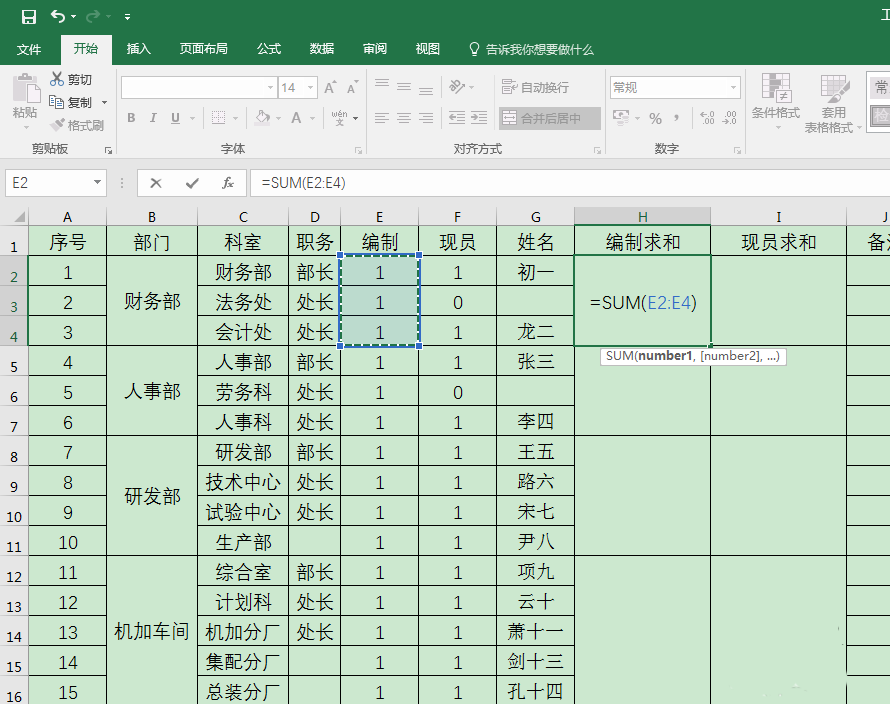Open the number format (常规) dropdown

[733, 88]
